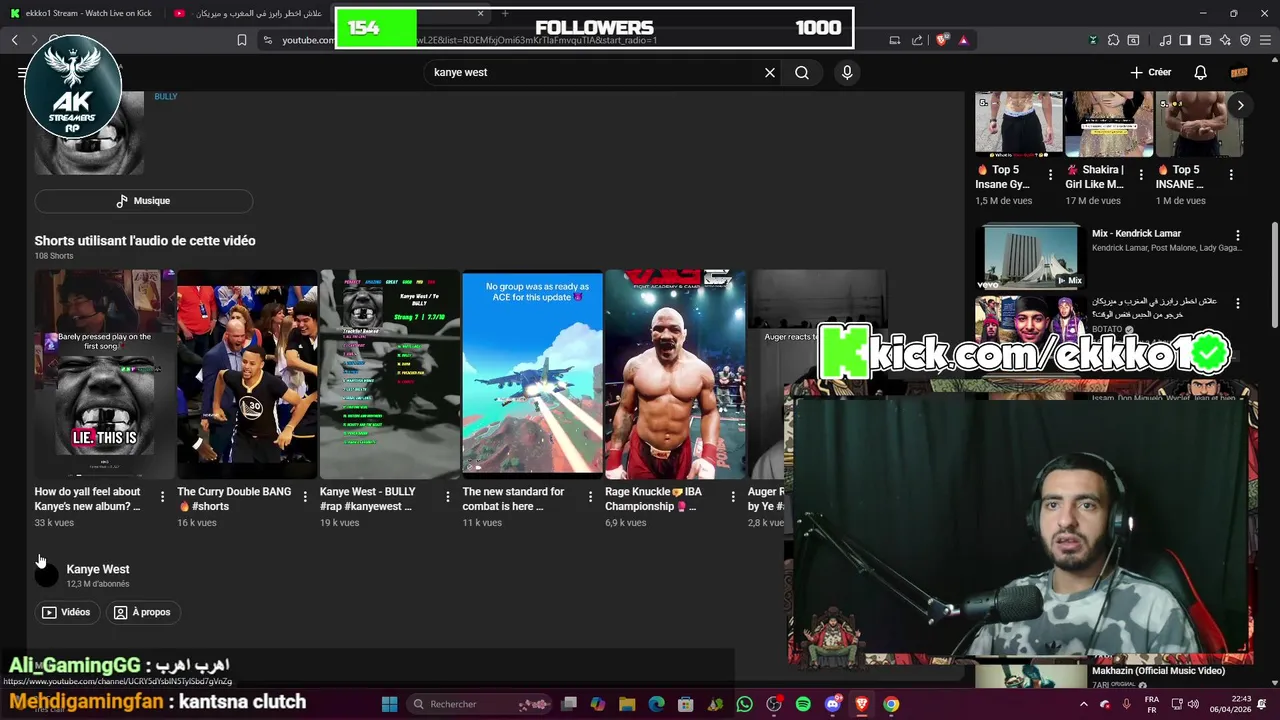Click the taskbar Rechercher search box

click(x=480, y=704)
